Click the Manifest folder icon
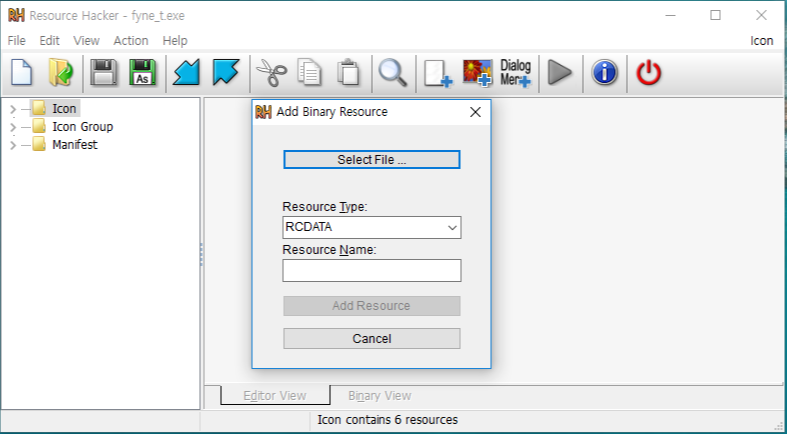The image size is (787, 434). tap(40, 144)
